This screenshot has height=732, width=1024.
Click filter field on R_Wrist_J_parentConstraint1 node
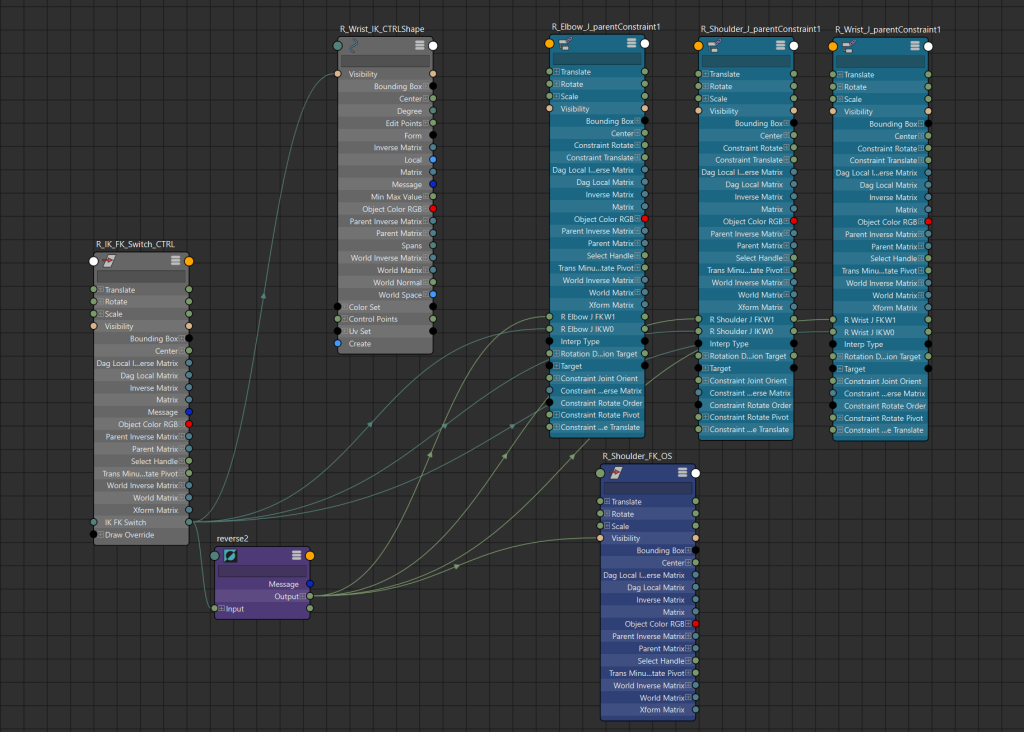tap(880, 60)
